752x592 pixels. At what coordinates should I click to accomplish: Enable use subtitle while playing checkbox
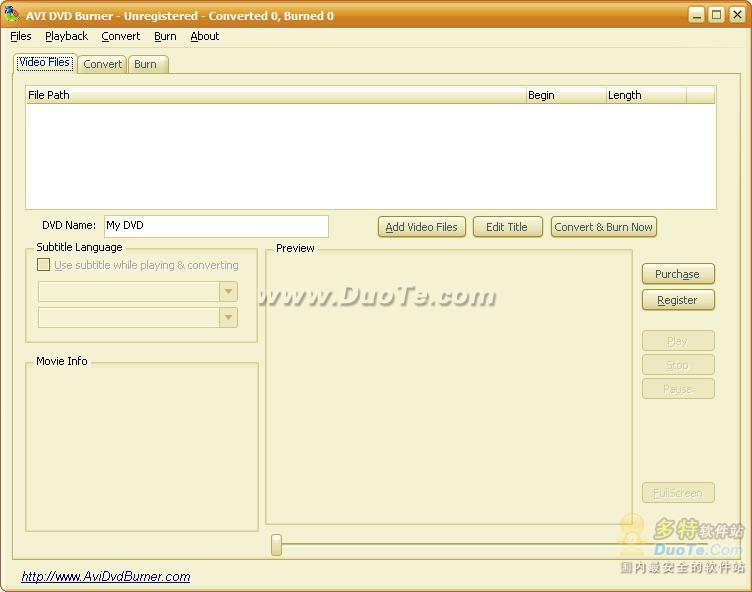pyautogui.click(x=43, y=265)
